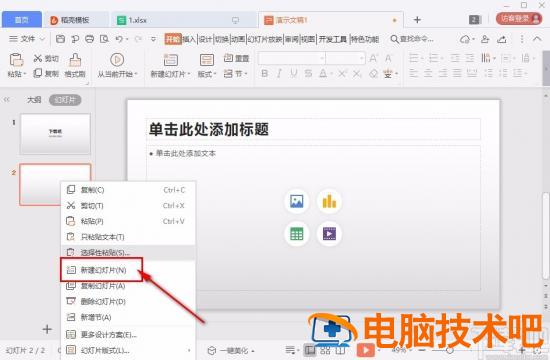This screenshot has width=550, height=360.
Task: Insert a chart via the placeholder bar-chart icon
Action: (329, 201)
